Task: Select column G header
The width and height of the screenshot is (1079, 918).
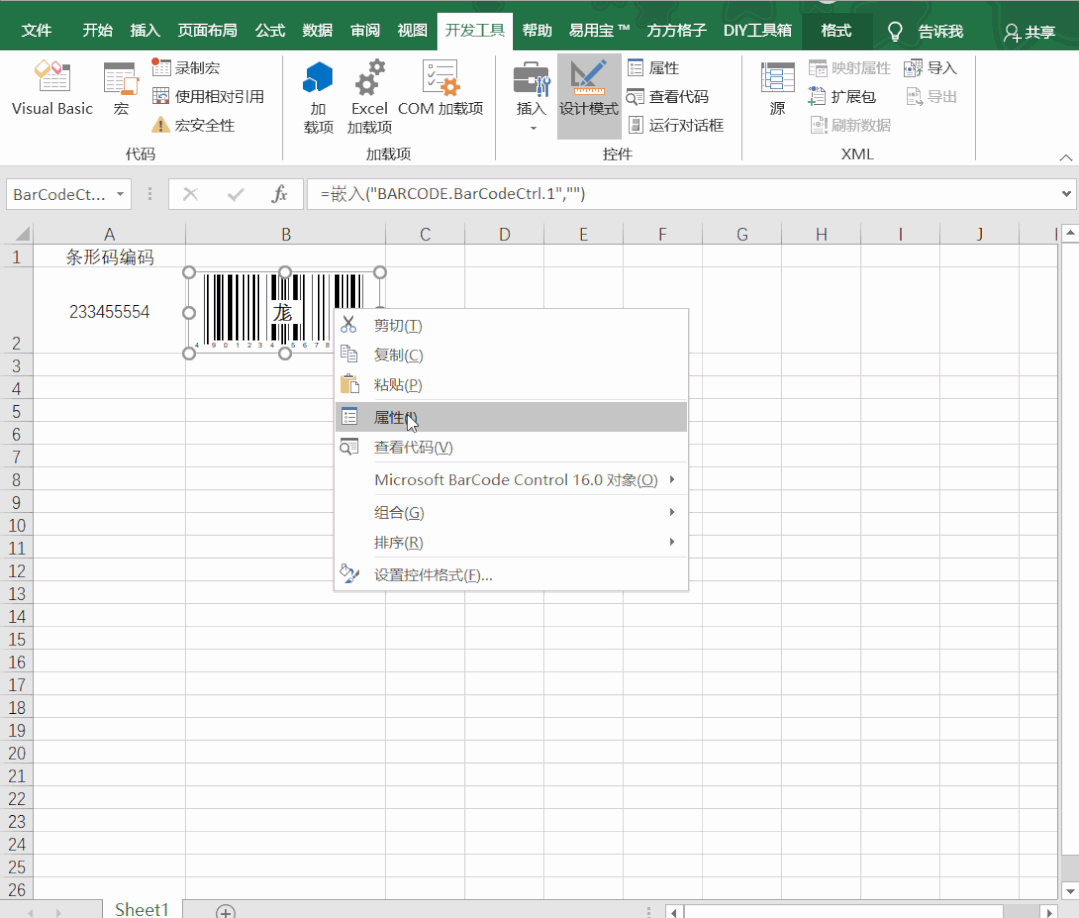Action: (x=742, y=235)
